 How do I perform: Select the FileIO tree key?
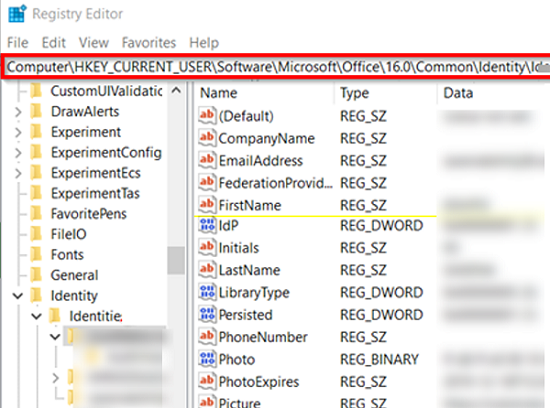pyautogui.click(x=68, y=234)
